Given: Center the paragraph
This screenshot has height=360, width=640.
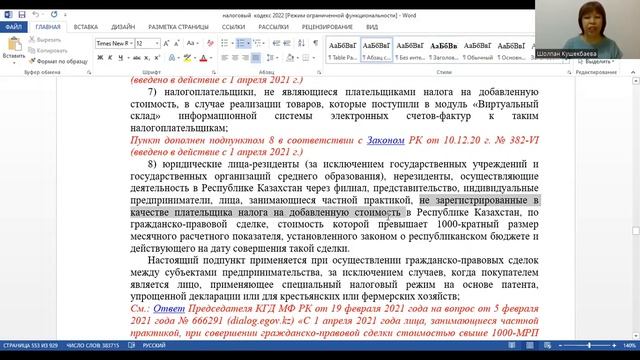Looking at the screenshot, I should click(235, 58).
